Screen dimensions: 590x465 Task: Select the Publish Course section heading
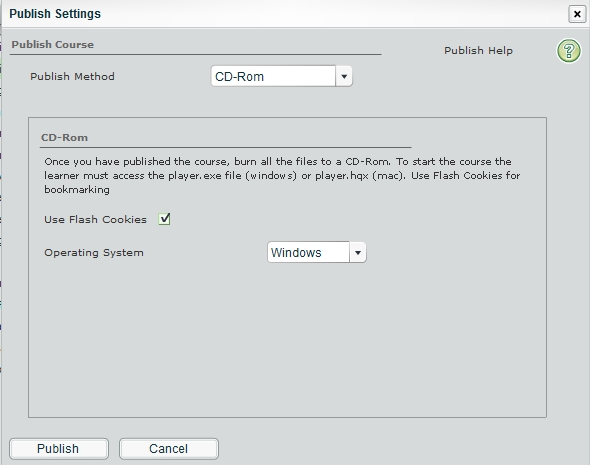coord(53,44)
